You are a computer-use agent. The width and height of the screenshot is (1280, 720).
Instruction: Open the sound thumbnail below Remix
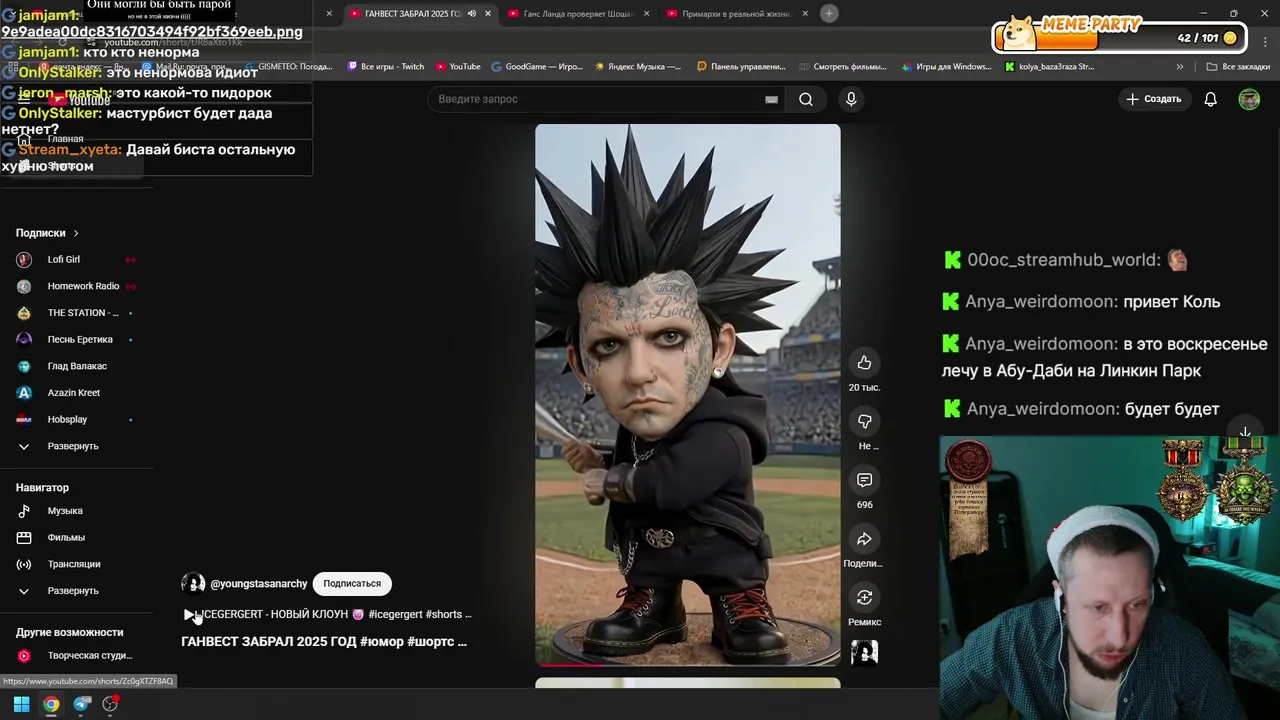[864, 652]
